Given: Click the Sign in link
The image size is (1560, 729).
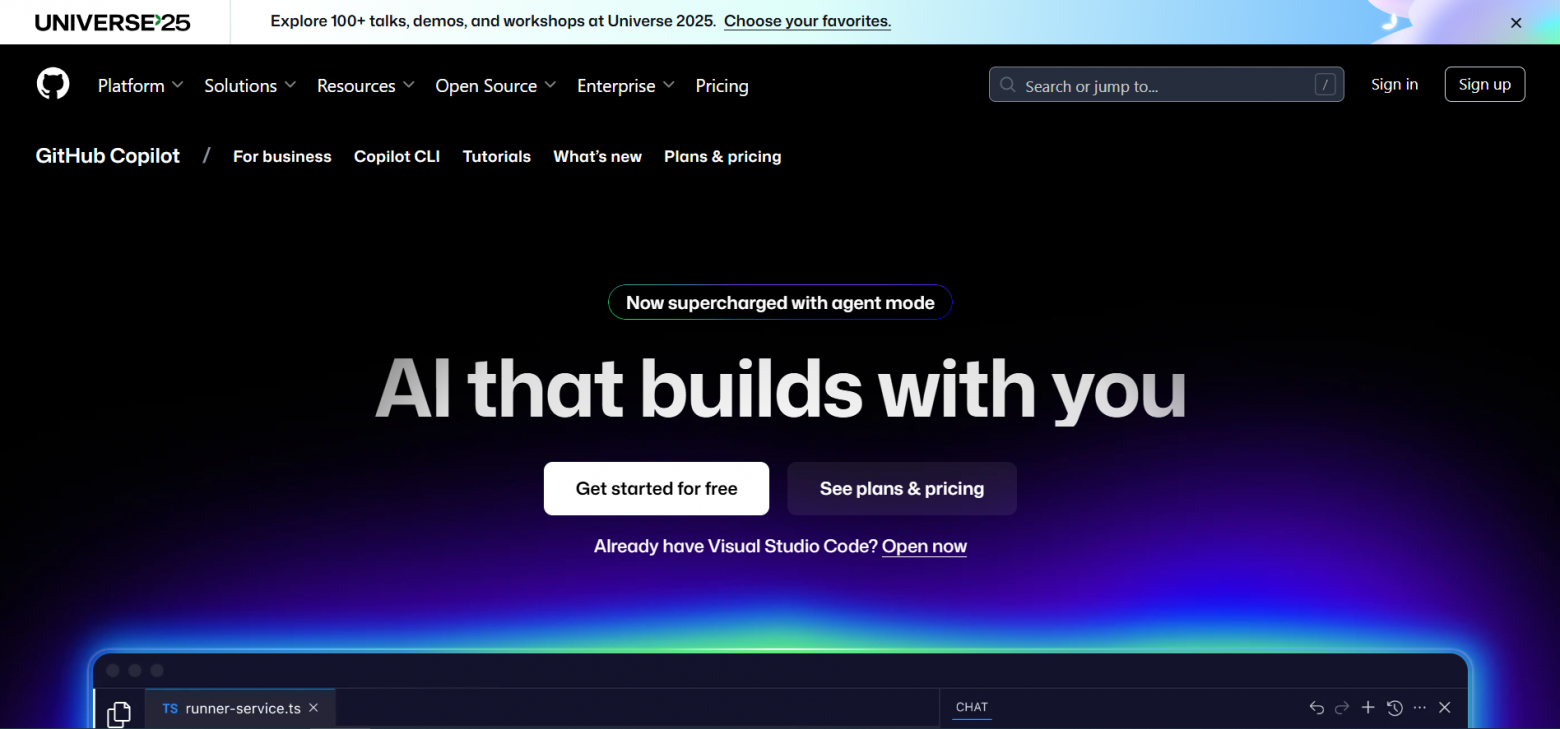Looking at the screenshot, I should pyautogui.click(x=1394, y=85).
